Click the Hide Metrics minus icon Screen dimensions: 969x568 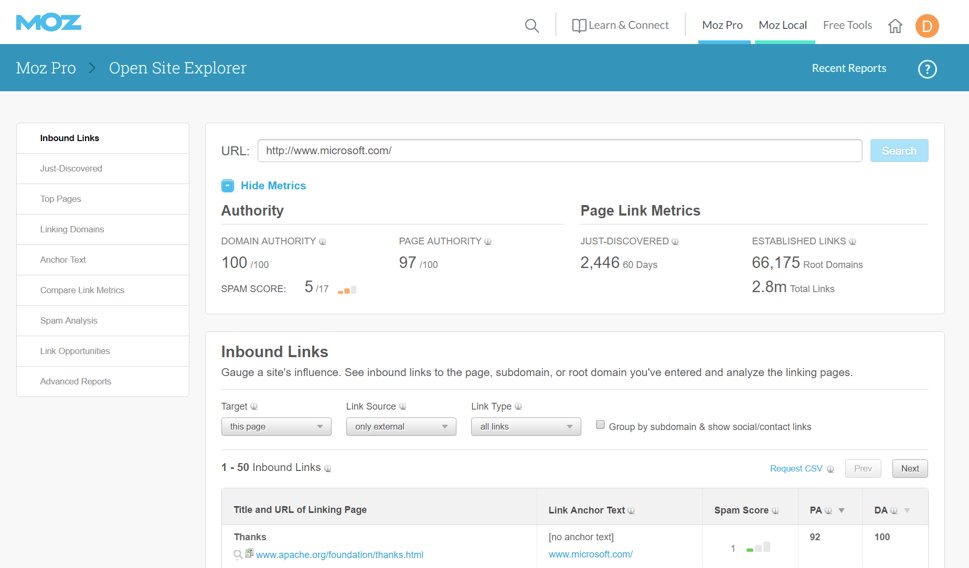coord(227,185)
